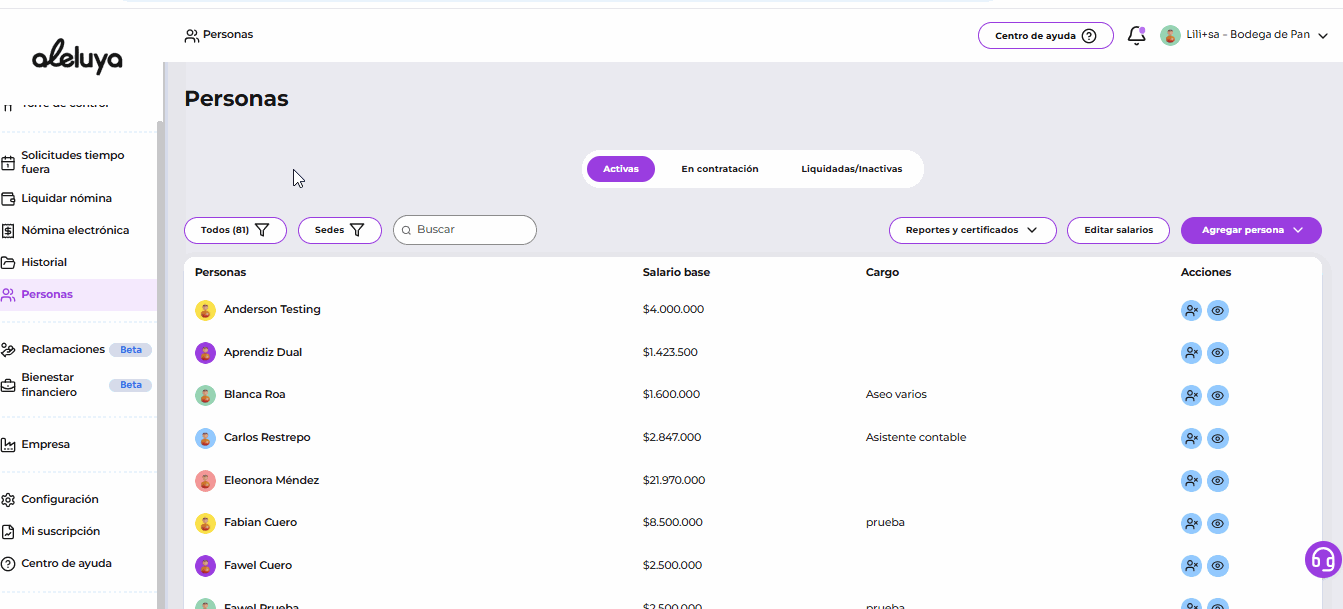1343x609 pixels.
Task: Switch to Liquidadas/Inactivas tab
Action: tap(851, 169)
